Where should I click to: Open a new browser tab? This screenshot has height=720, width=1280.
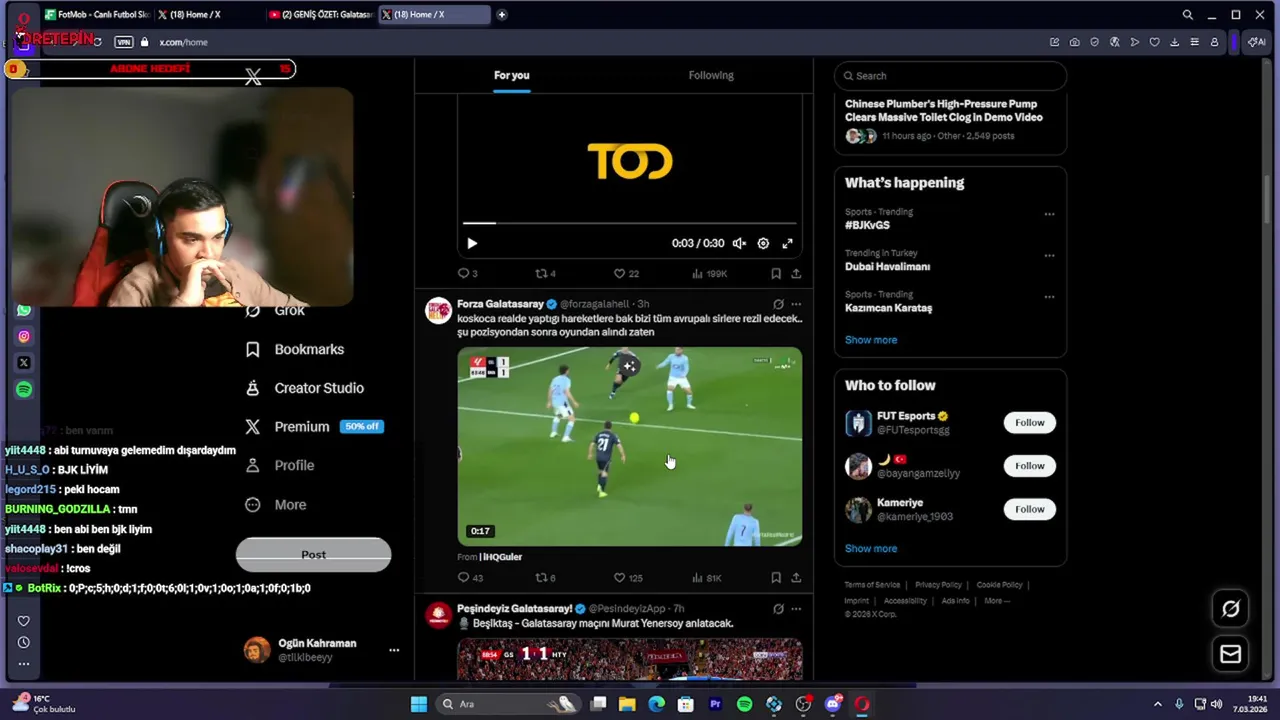point(501,15)
